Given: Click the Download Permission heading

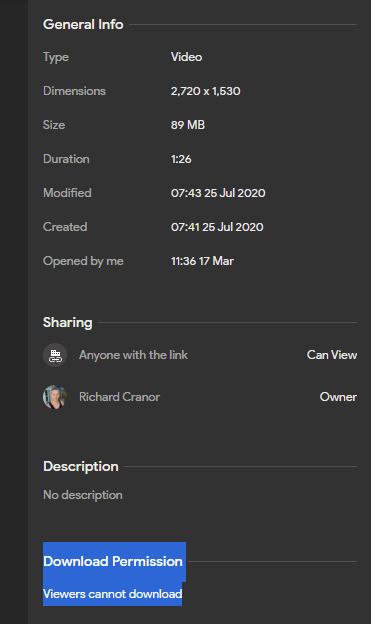Looking at the screenshot, I should click(x=113, y=561).
